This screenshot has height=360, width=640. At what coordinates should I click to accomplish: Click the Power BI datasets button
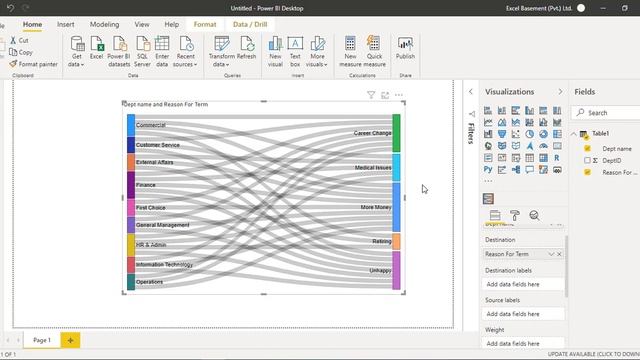point(119,51)
